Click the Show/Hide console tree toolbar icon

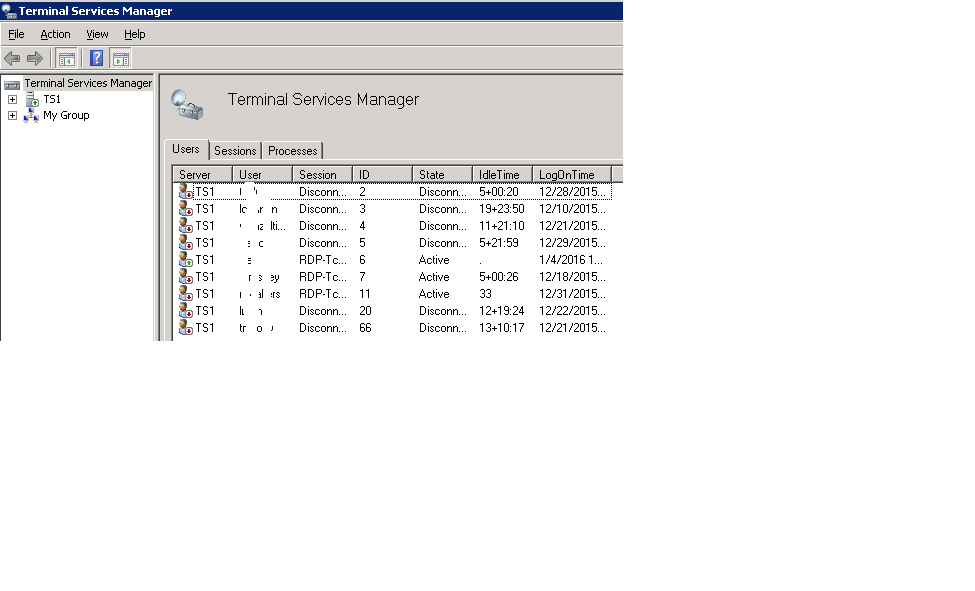point(66,58)
